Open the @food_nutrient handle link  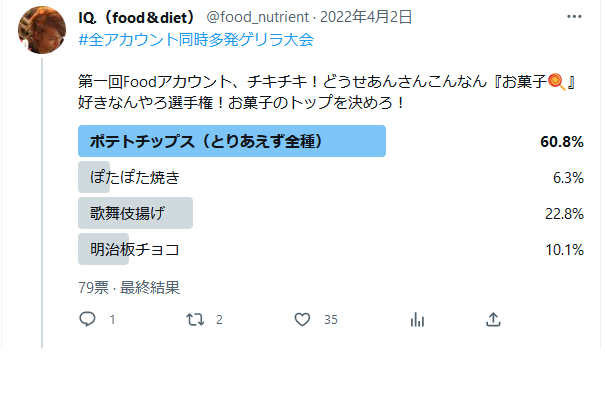tap(257, 17)
